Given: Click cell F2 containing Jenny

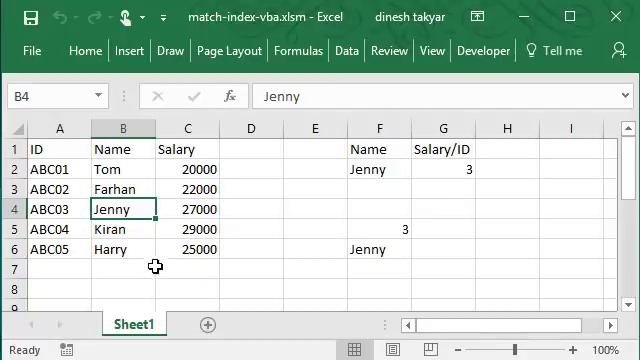Looking at the screenshot, I should (x=380, y=169).
